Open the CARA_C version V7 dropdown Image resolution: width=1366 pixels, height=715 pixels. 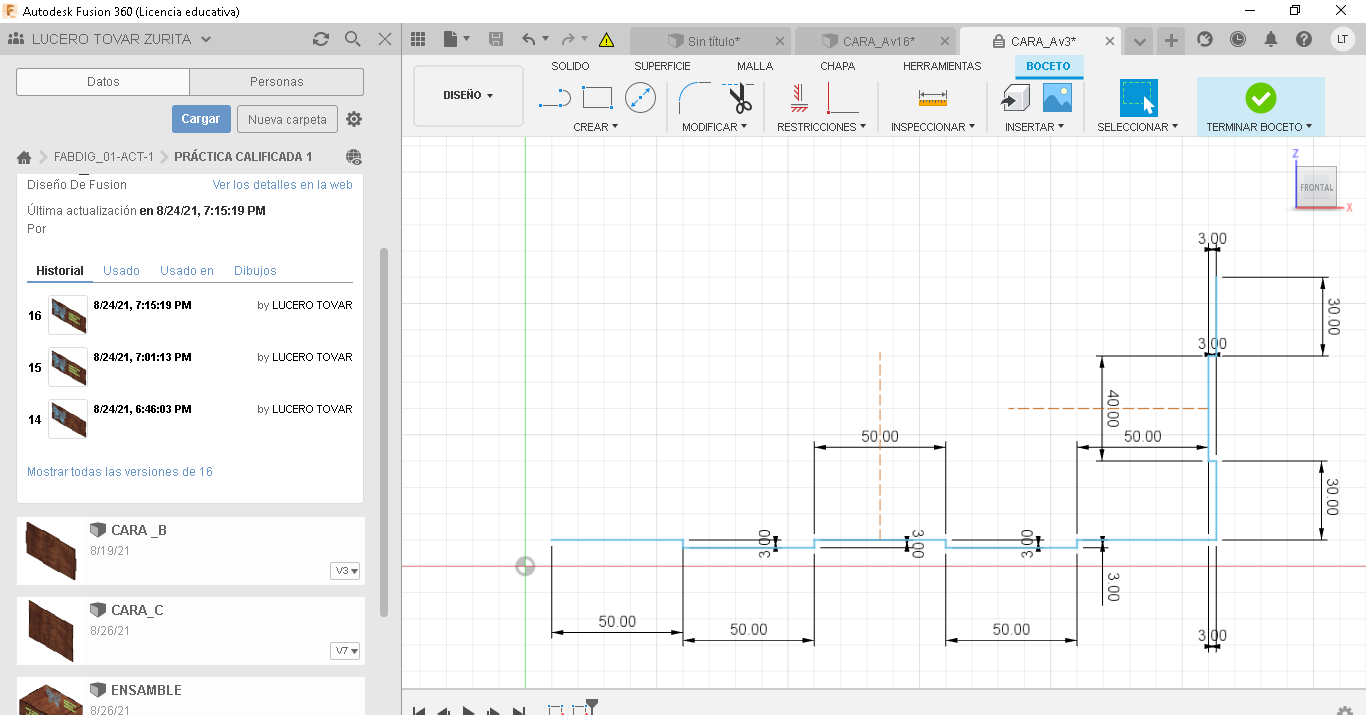coord(346,650)
